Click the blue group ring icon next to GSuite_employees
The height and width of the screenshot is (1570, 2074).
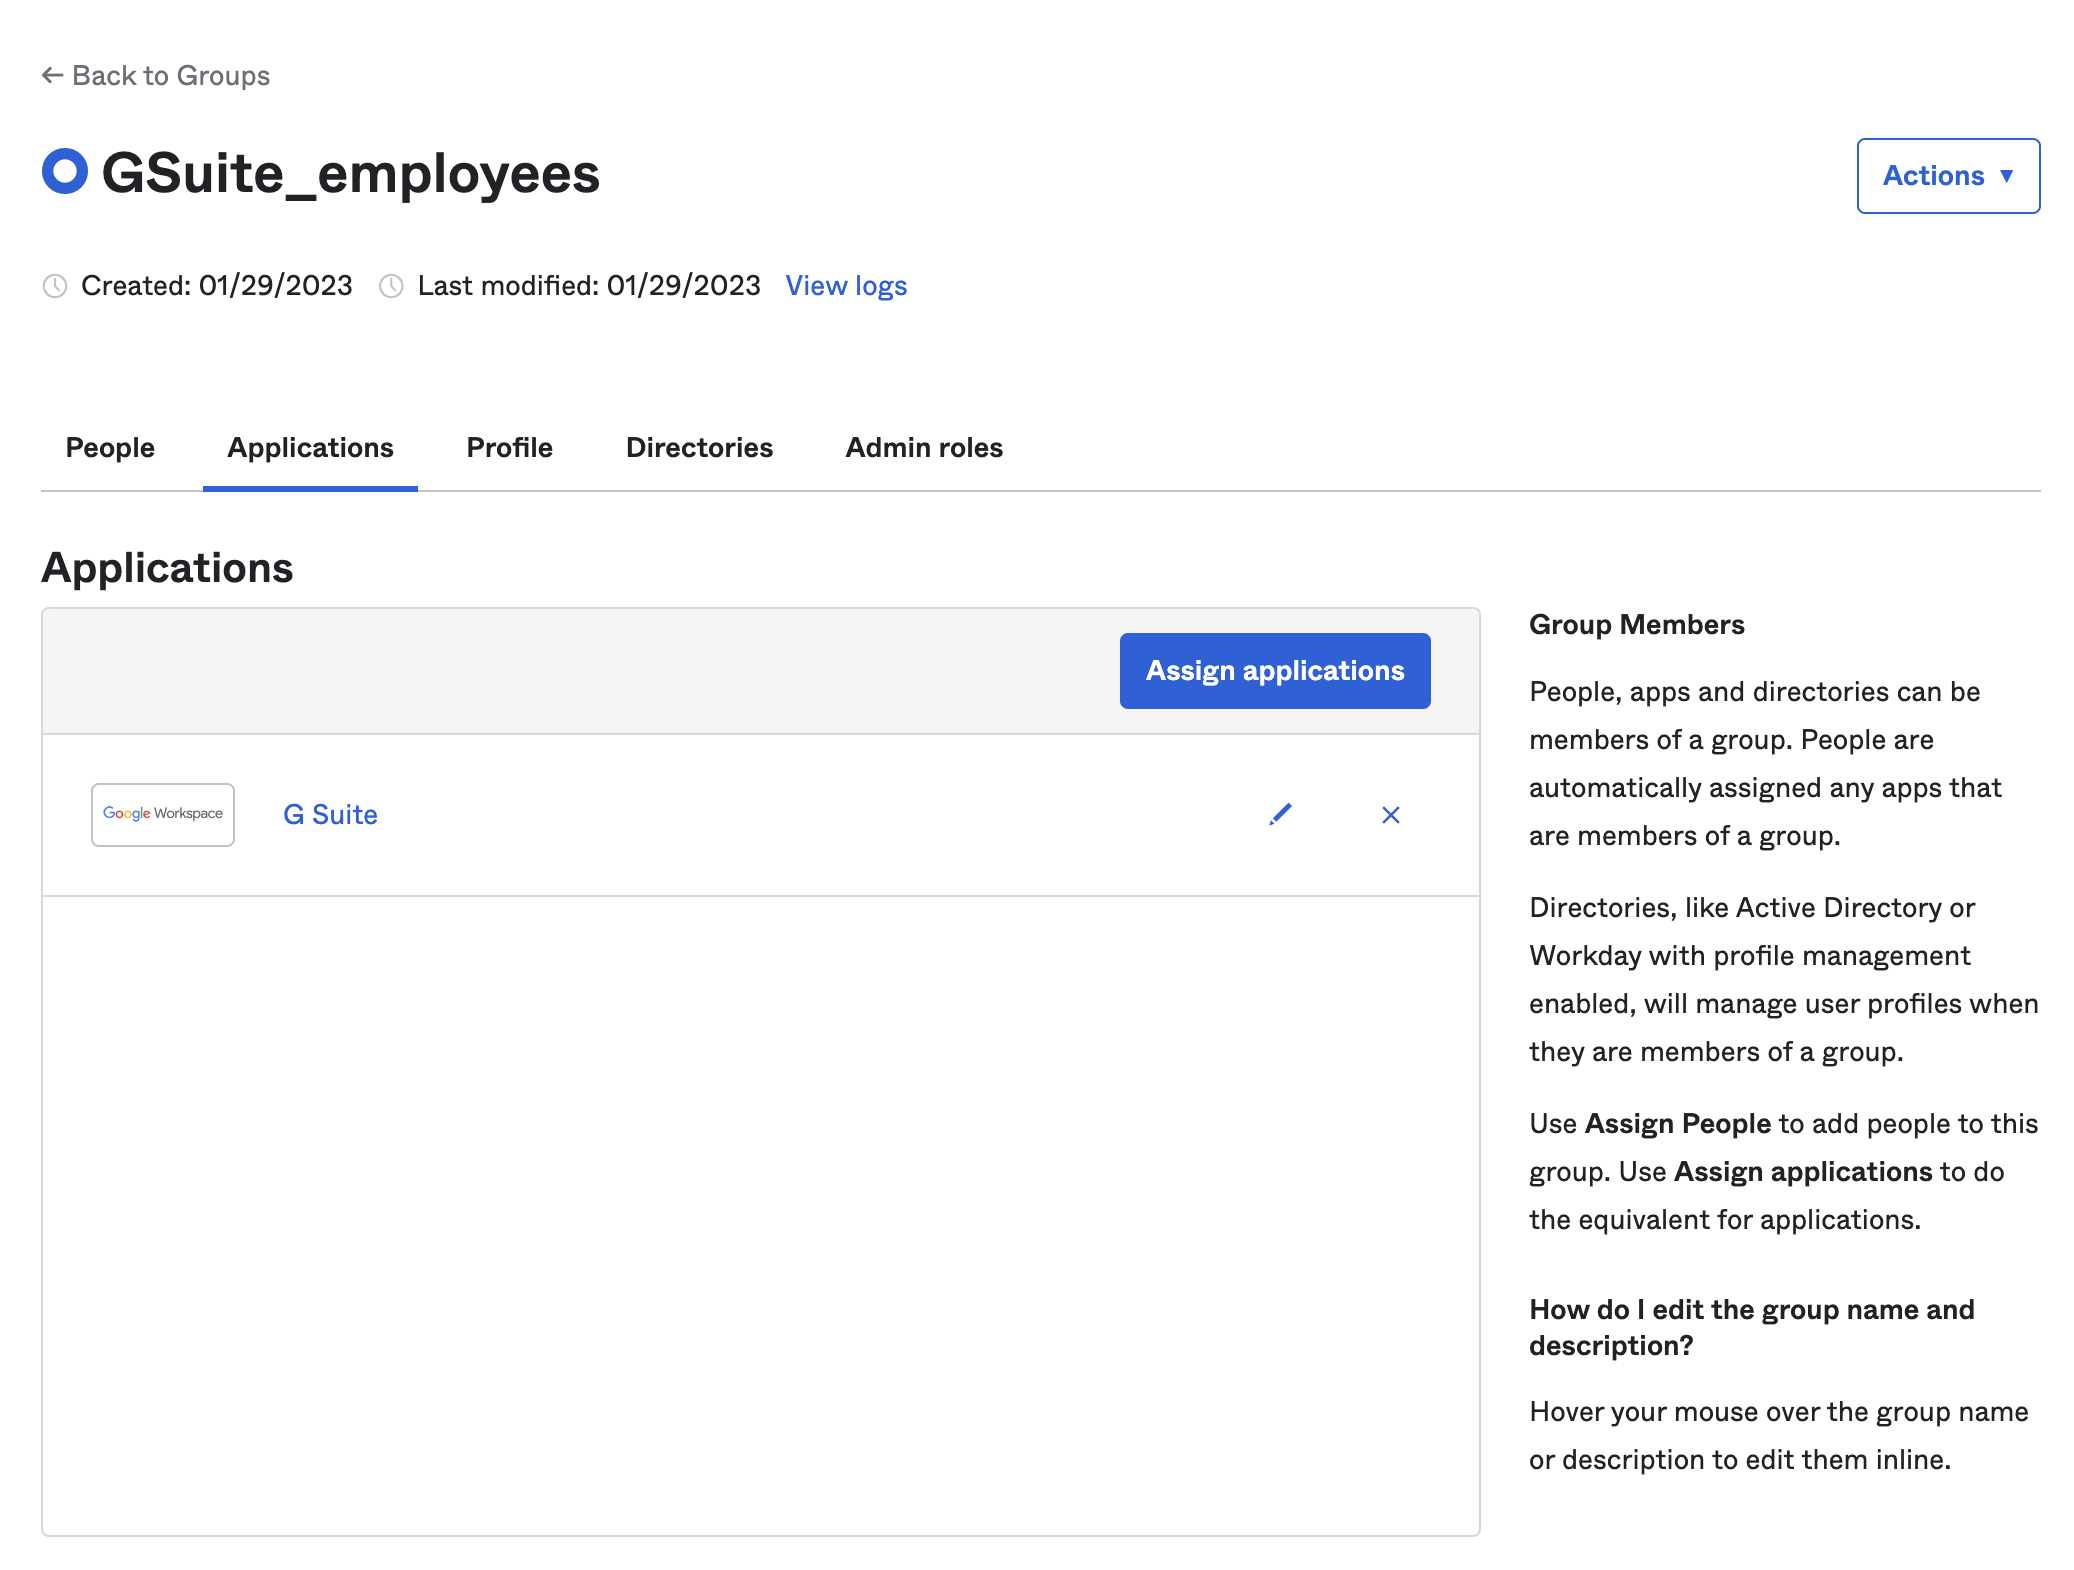(64, 172)
